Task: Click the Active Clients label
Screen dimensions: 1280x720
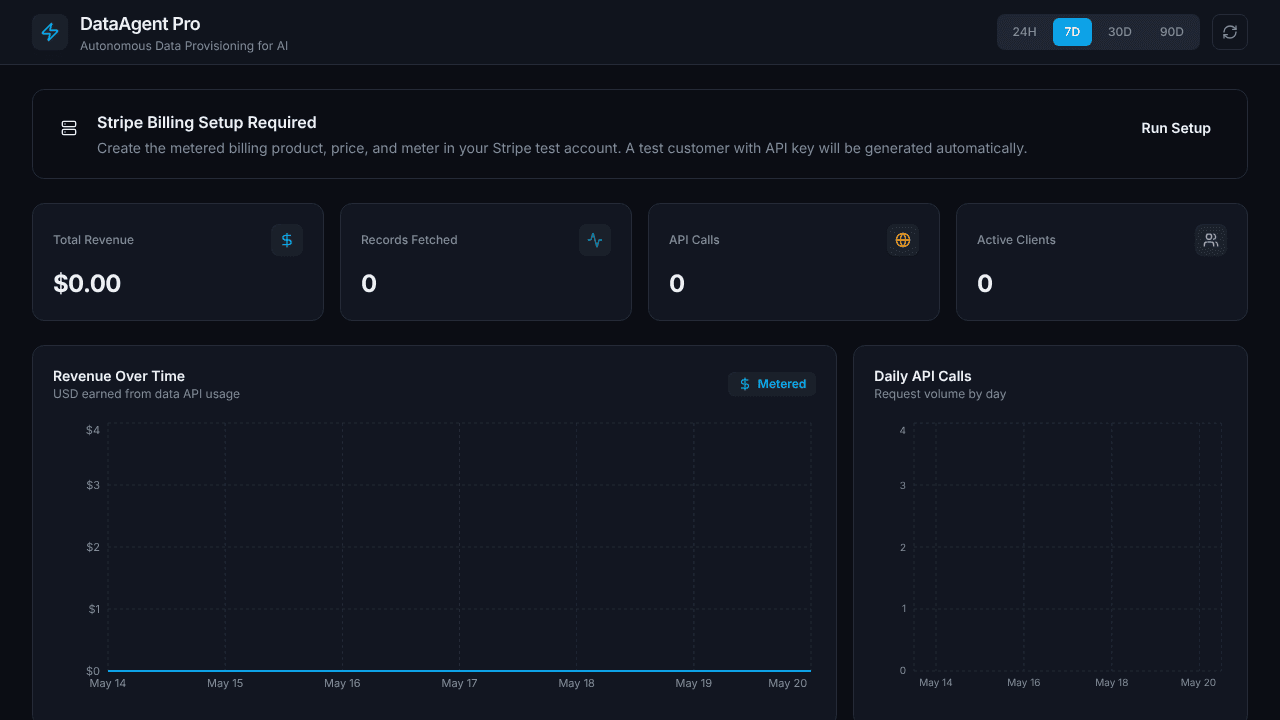Action: pyautogui.click(x=1016, y=240)
